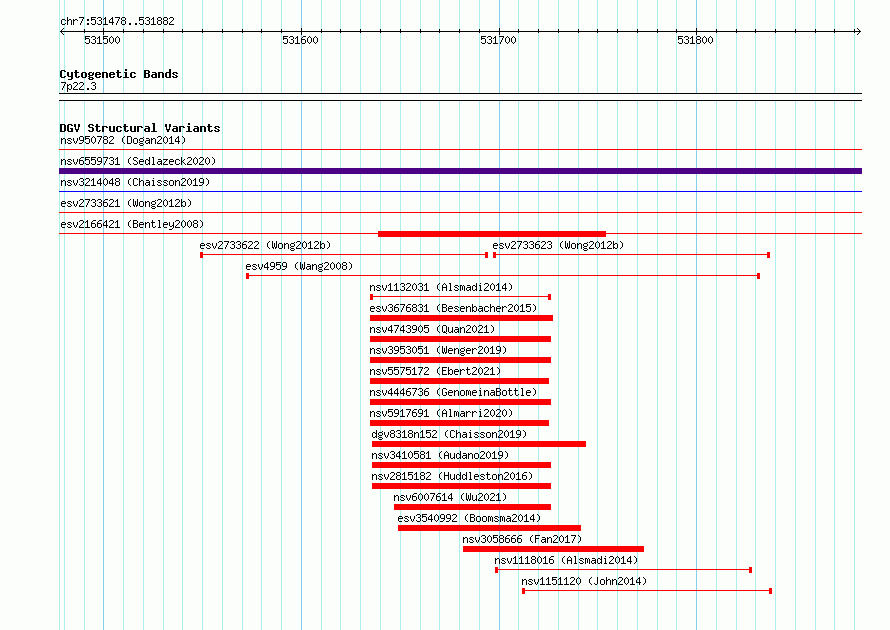Open the esv4959 (Wang2008) label

coord(299,266)
